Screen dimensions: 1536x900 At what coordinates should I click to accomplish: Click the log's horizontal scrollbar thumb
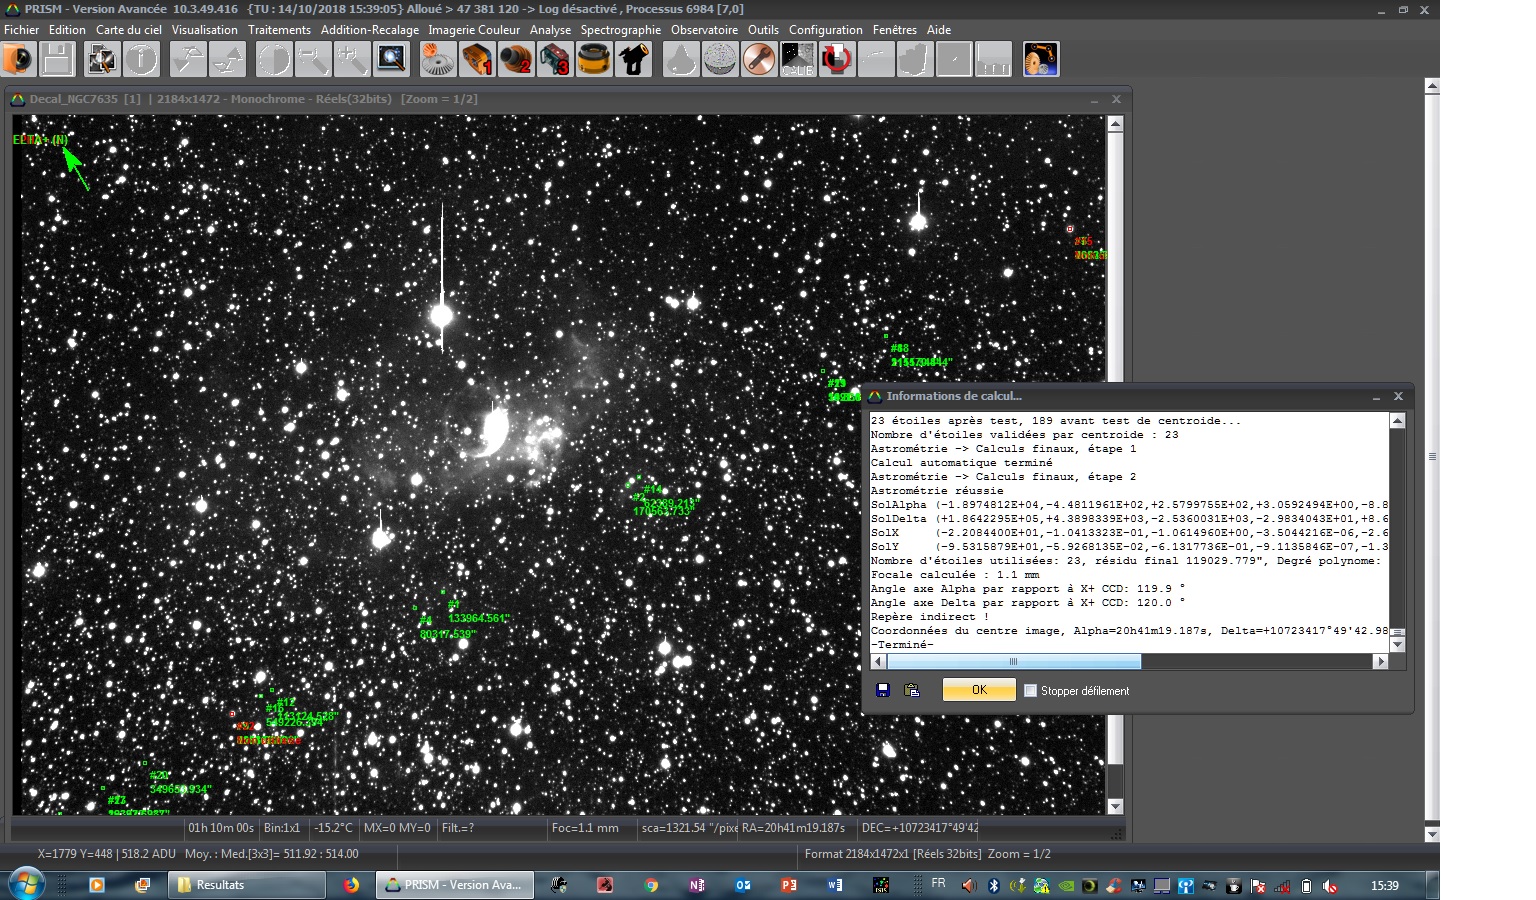click(x=1013, y=661)
